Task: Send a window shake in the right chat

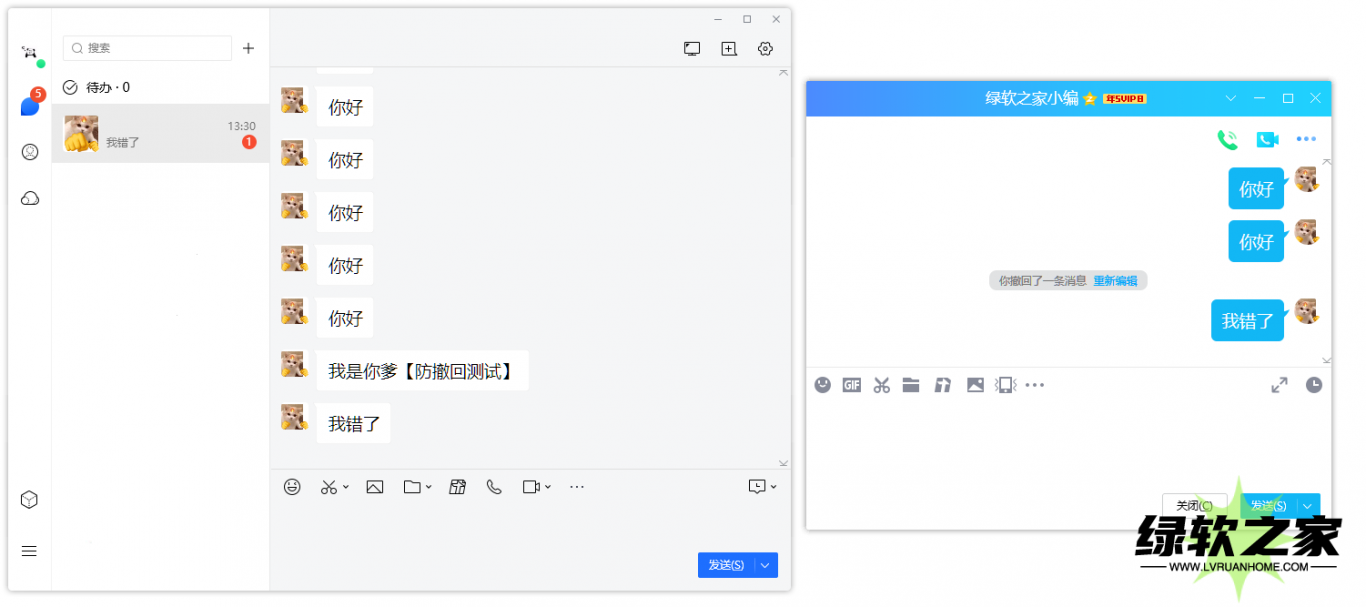Action: [1005, 385]
